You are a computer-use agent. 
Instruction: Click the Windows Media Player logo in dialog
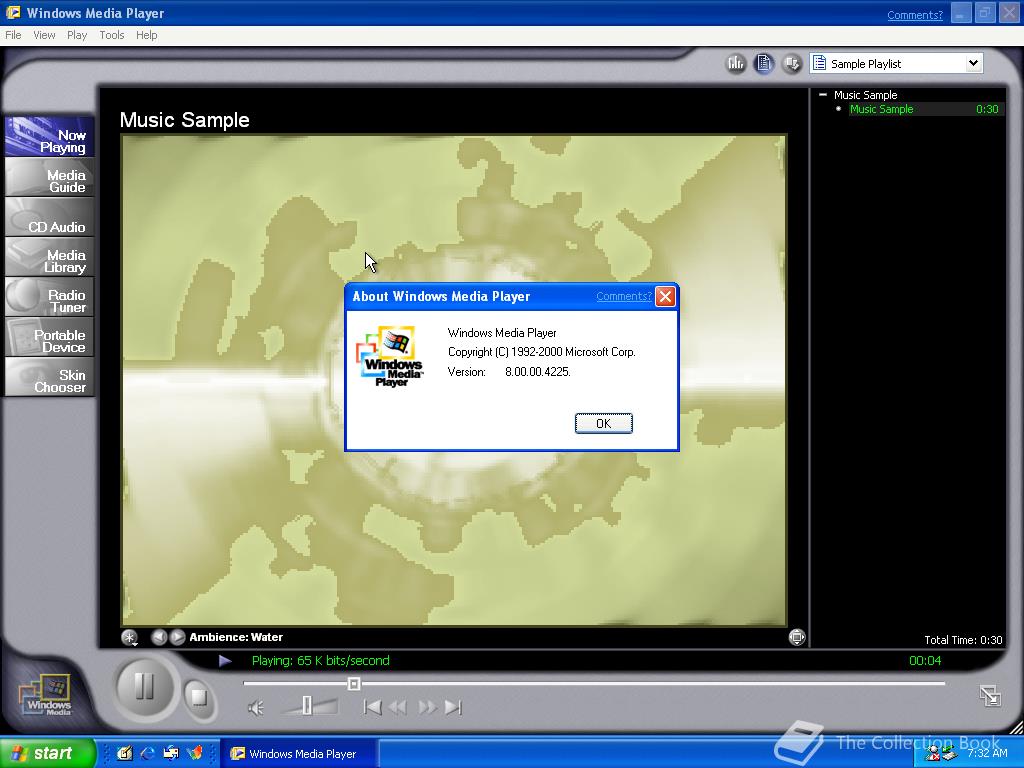(389, 356)
